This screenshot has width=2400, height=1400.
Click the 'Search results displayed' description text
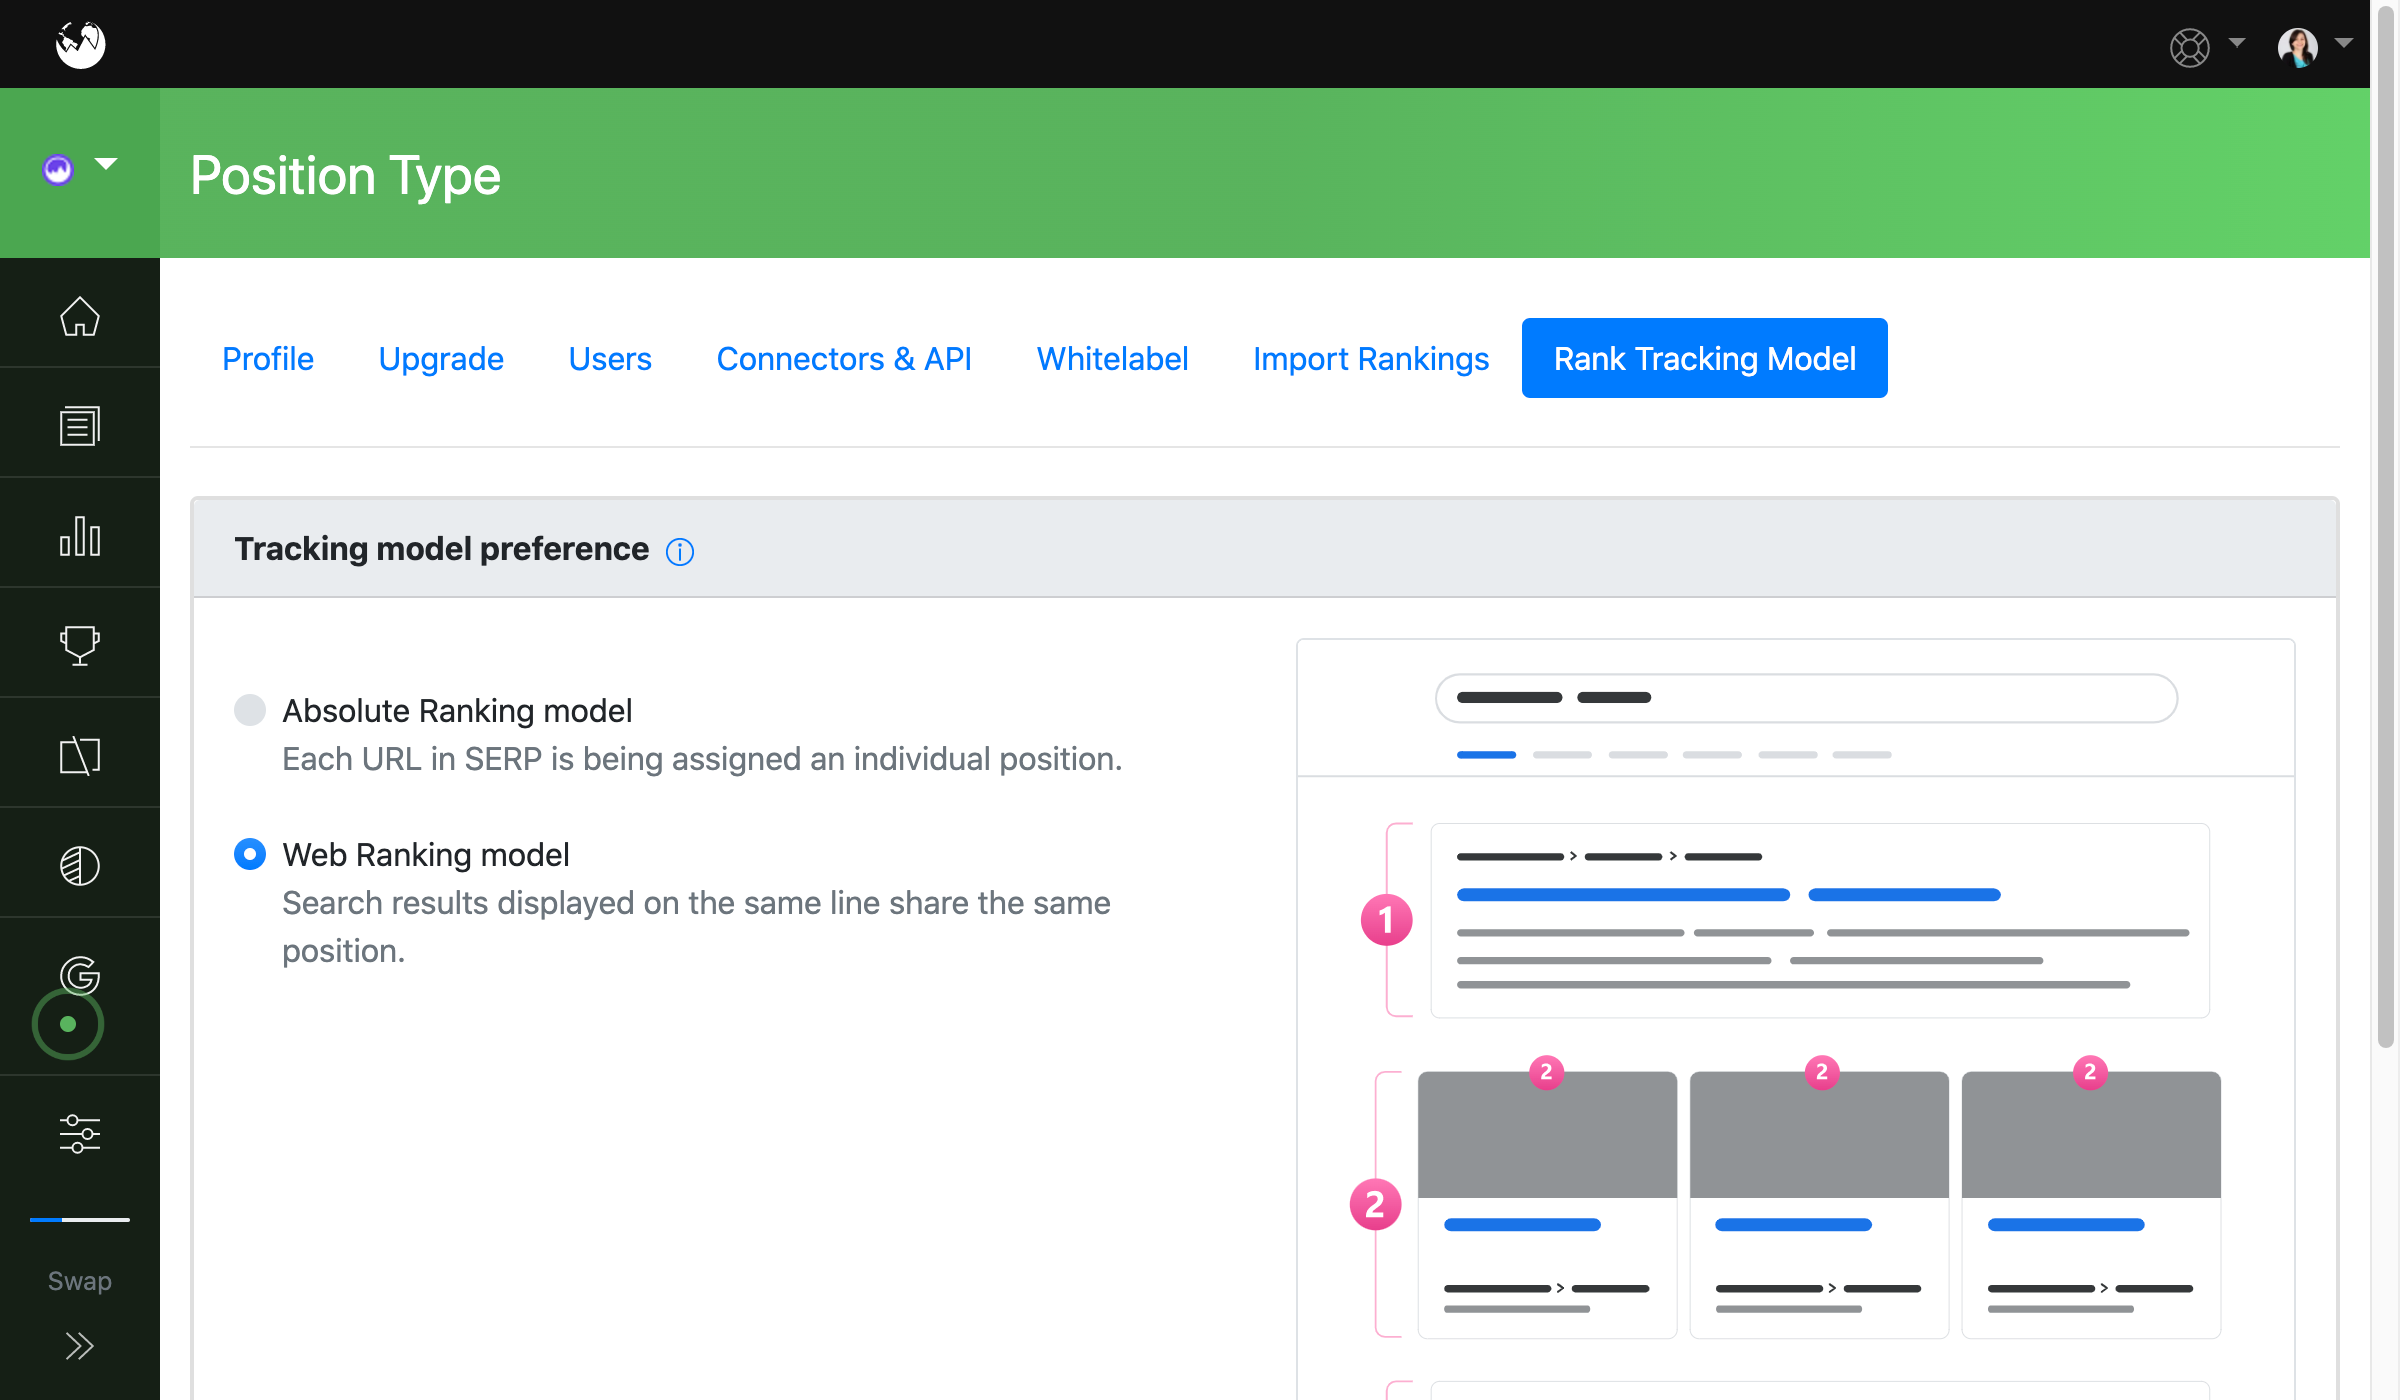coord(696,926)
